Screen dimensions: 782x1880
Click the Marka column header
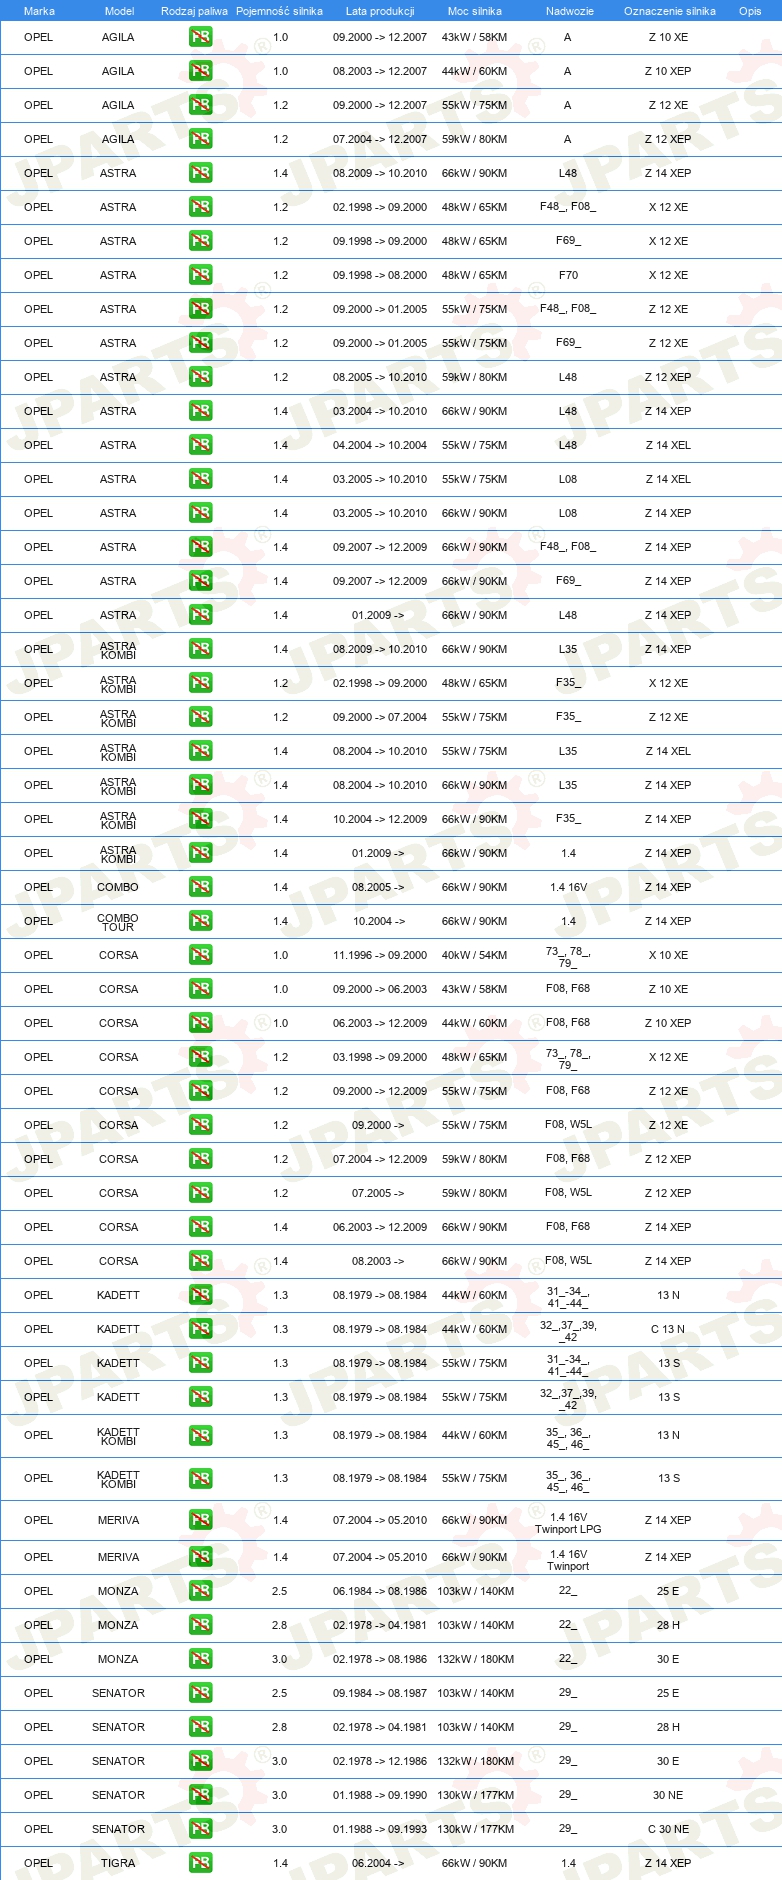tap(39, 11)
